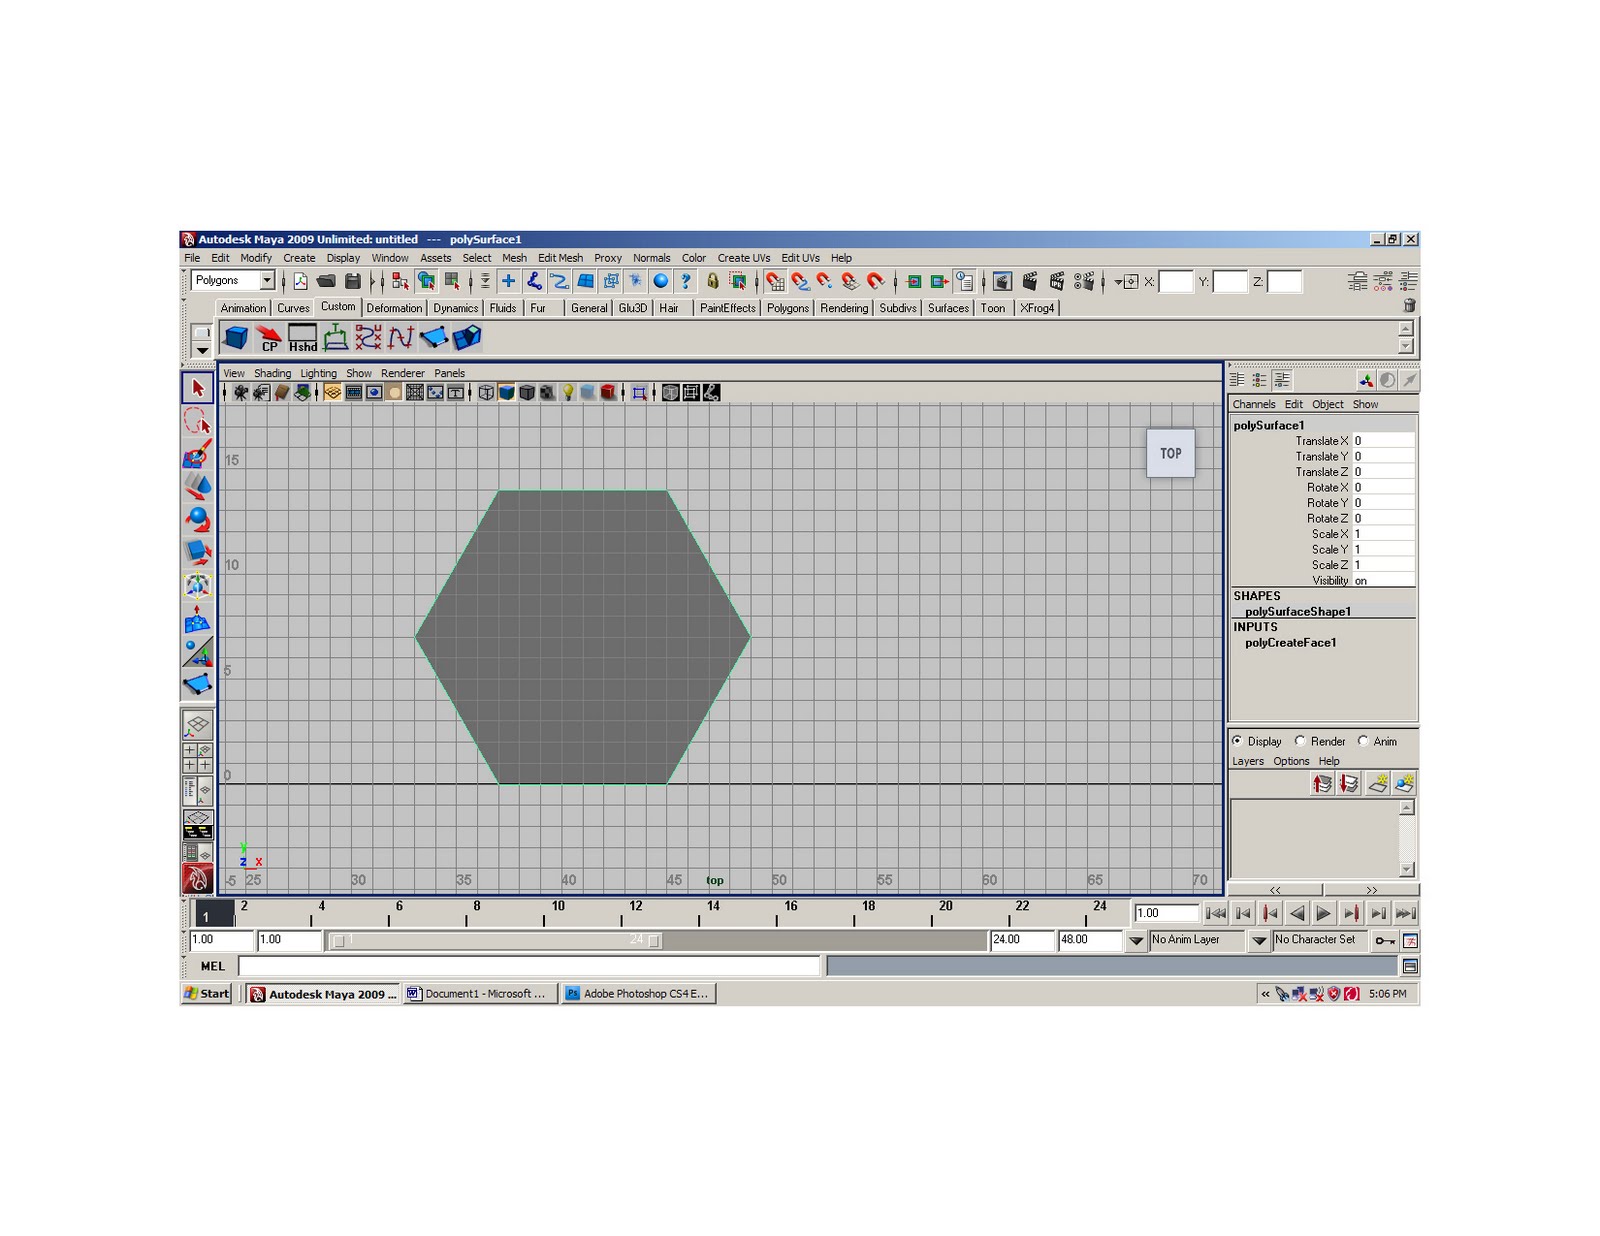The image size is (1600, 1236).
Task: Click the IPR render icon
Action: tap(1057, 282)
